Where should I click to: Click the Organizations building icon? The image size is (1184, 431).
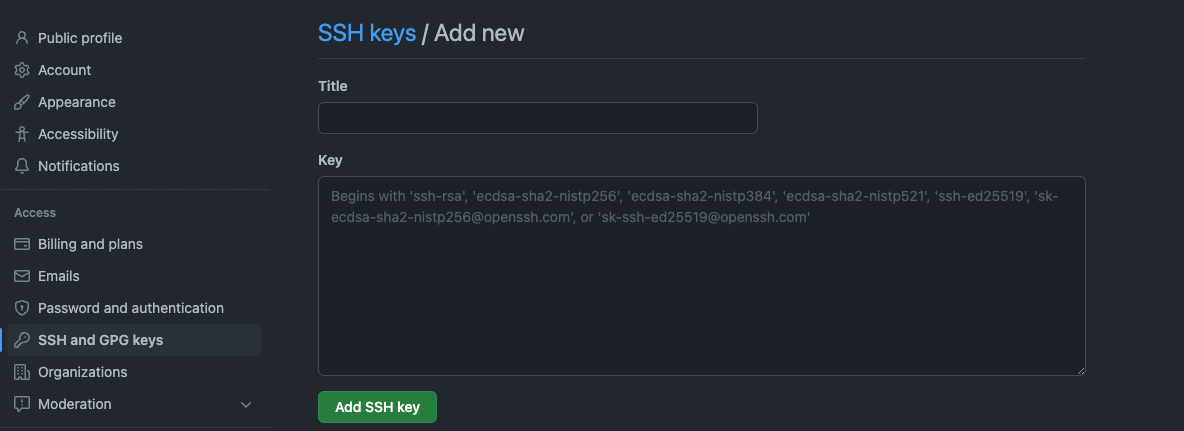coord(22,372)
